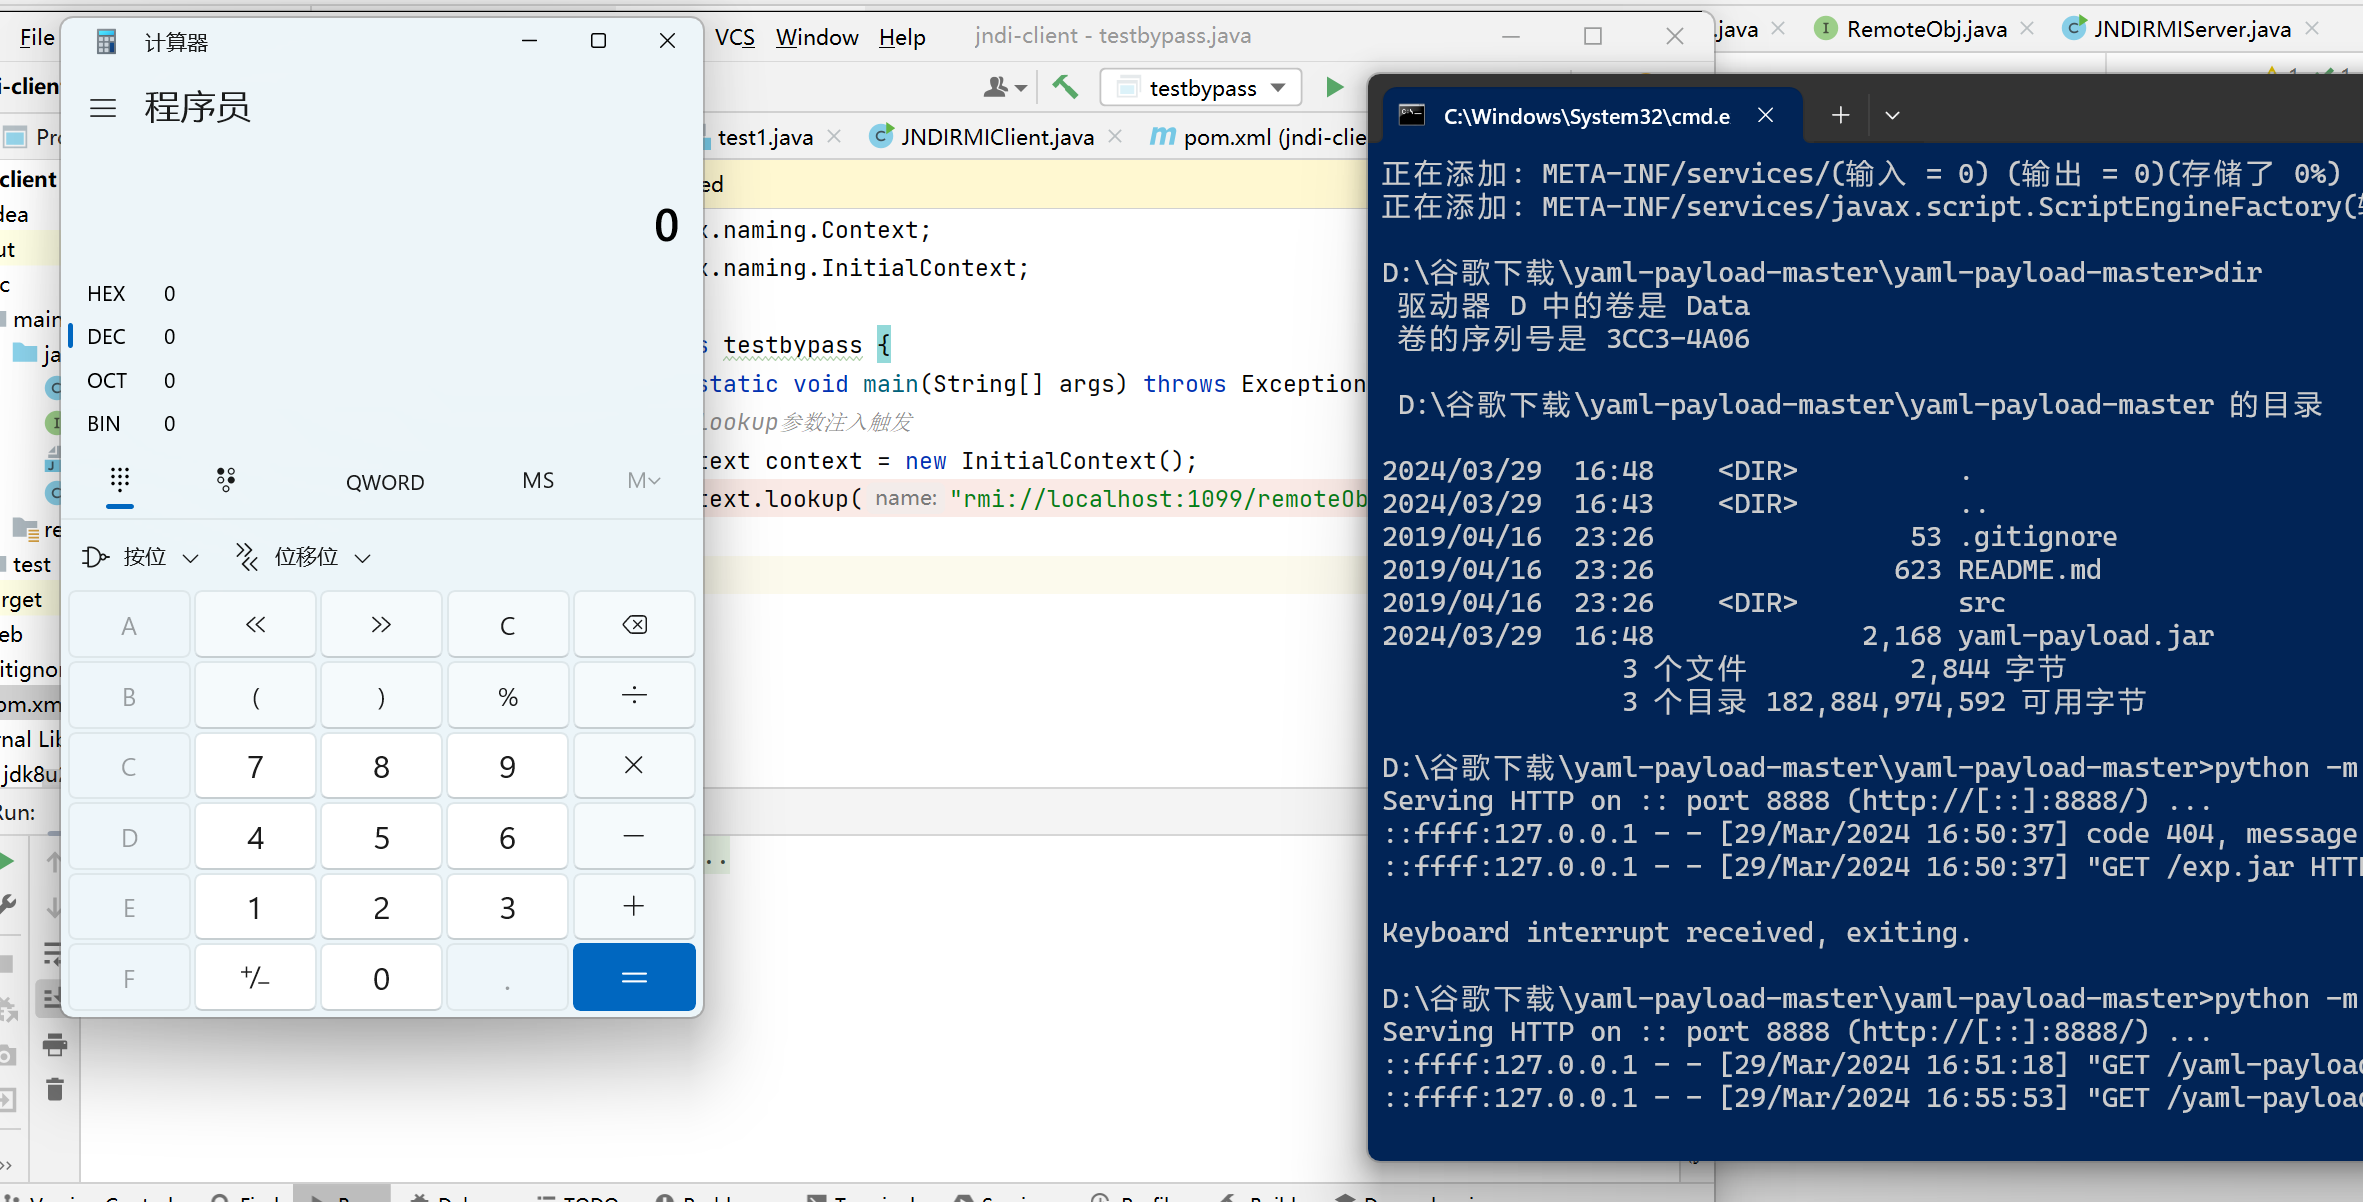This screenshot has height=1202, width=2363.
Task: Click the print icon in Run panel
Action: pos(55,1046)
